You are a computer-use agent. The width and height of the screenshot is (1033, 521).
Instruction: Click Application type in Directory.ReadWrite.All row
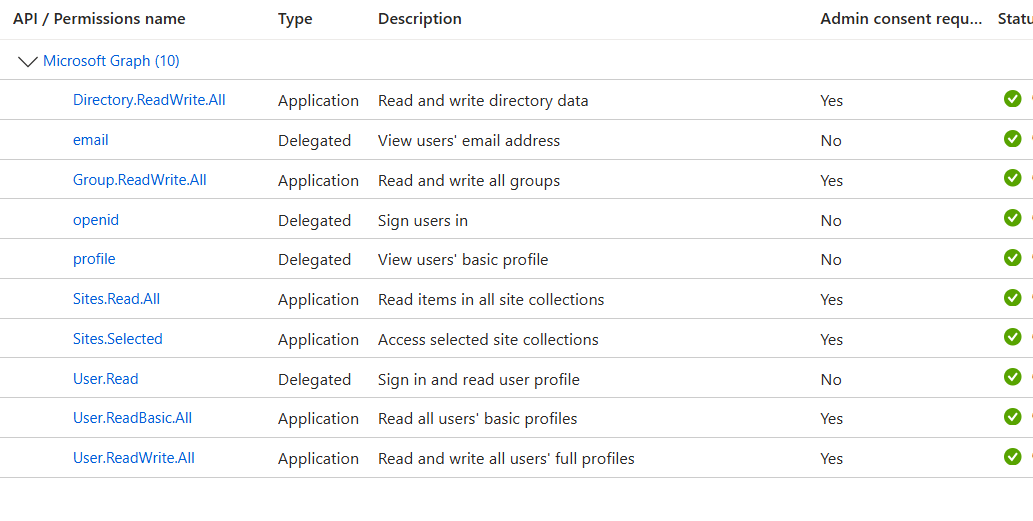click(318, 101)
